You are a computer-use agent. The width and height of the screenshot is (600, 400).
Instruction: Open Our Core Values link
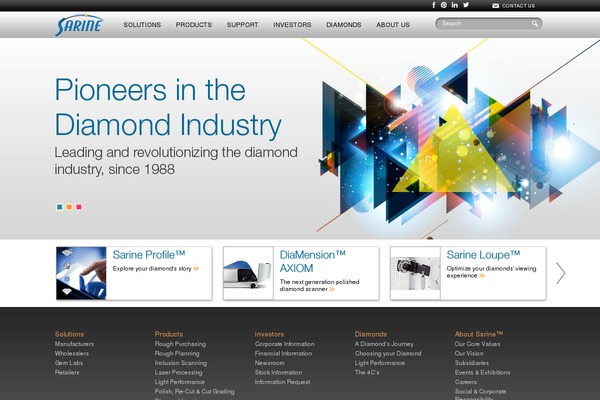point(478,344)
